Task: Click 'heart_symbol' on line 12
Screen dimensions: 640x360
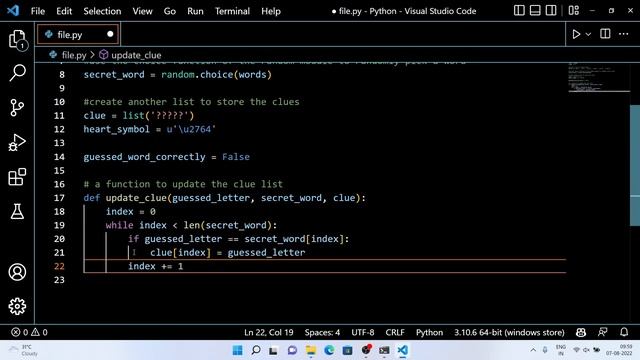Action: [117, 129]
